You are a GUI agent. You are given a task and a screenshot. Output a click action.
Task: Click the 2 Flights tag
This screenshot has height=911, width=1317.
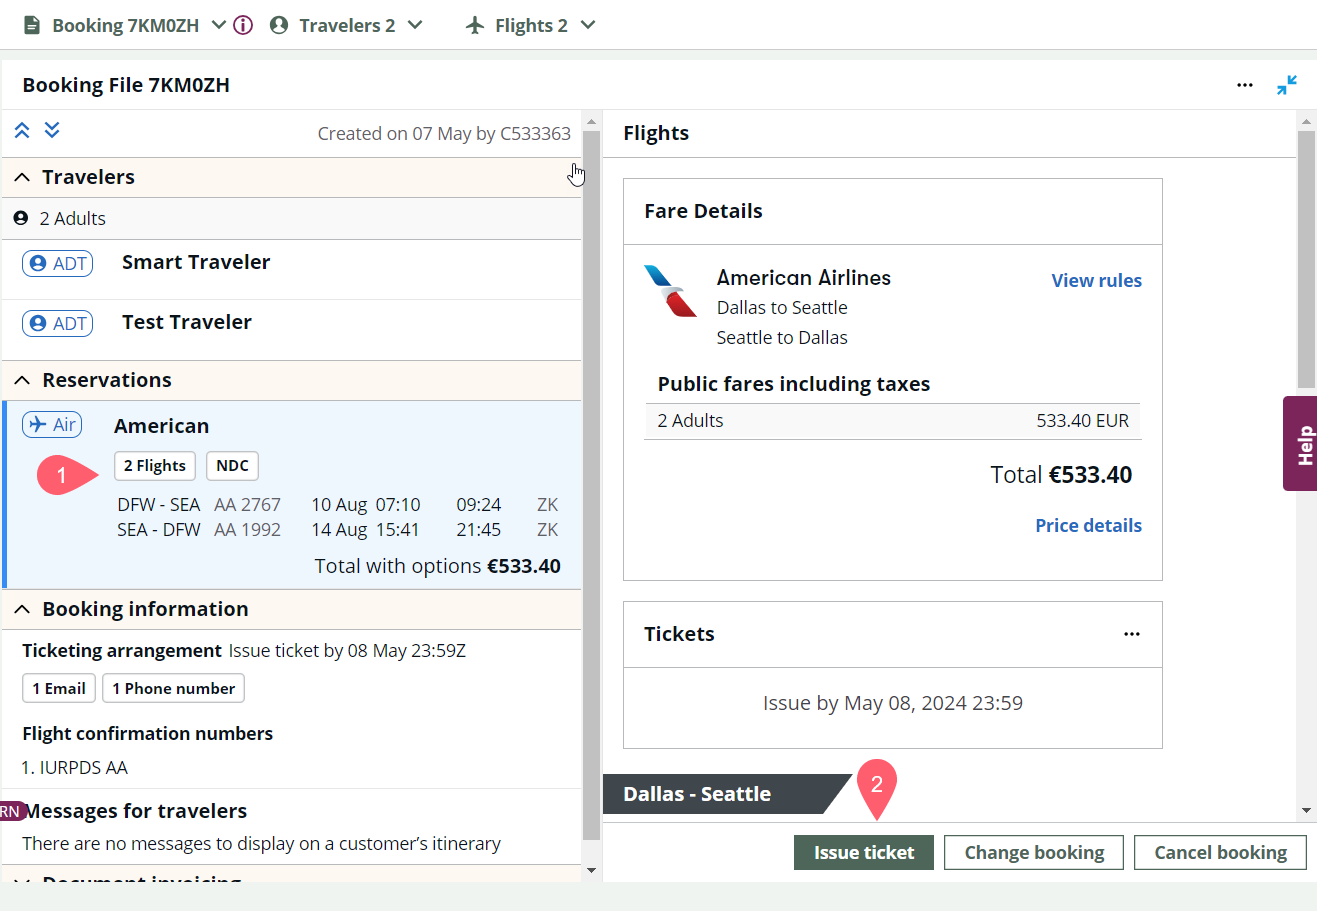pyautogui.click(x=155, y=466)
